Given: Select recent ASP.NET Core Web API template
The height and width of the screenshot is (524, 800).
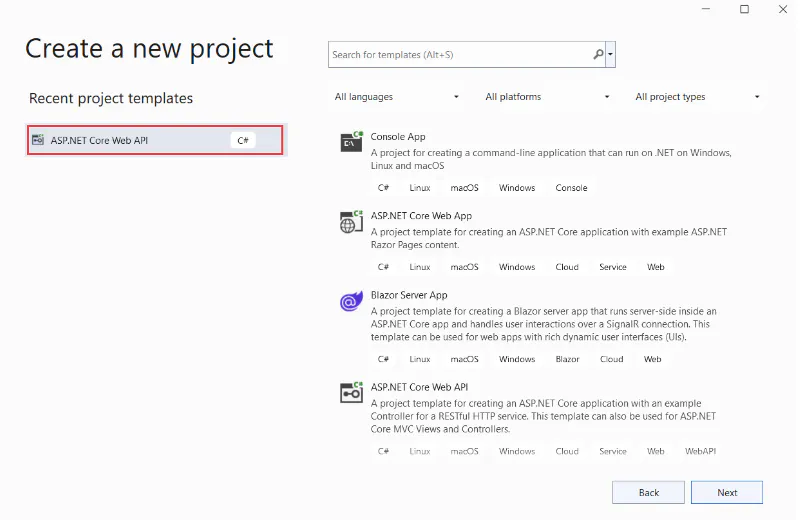Looking at the screenshot, I should tap(155, 140).
